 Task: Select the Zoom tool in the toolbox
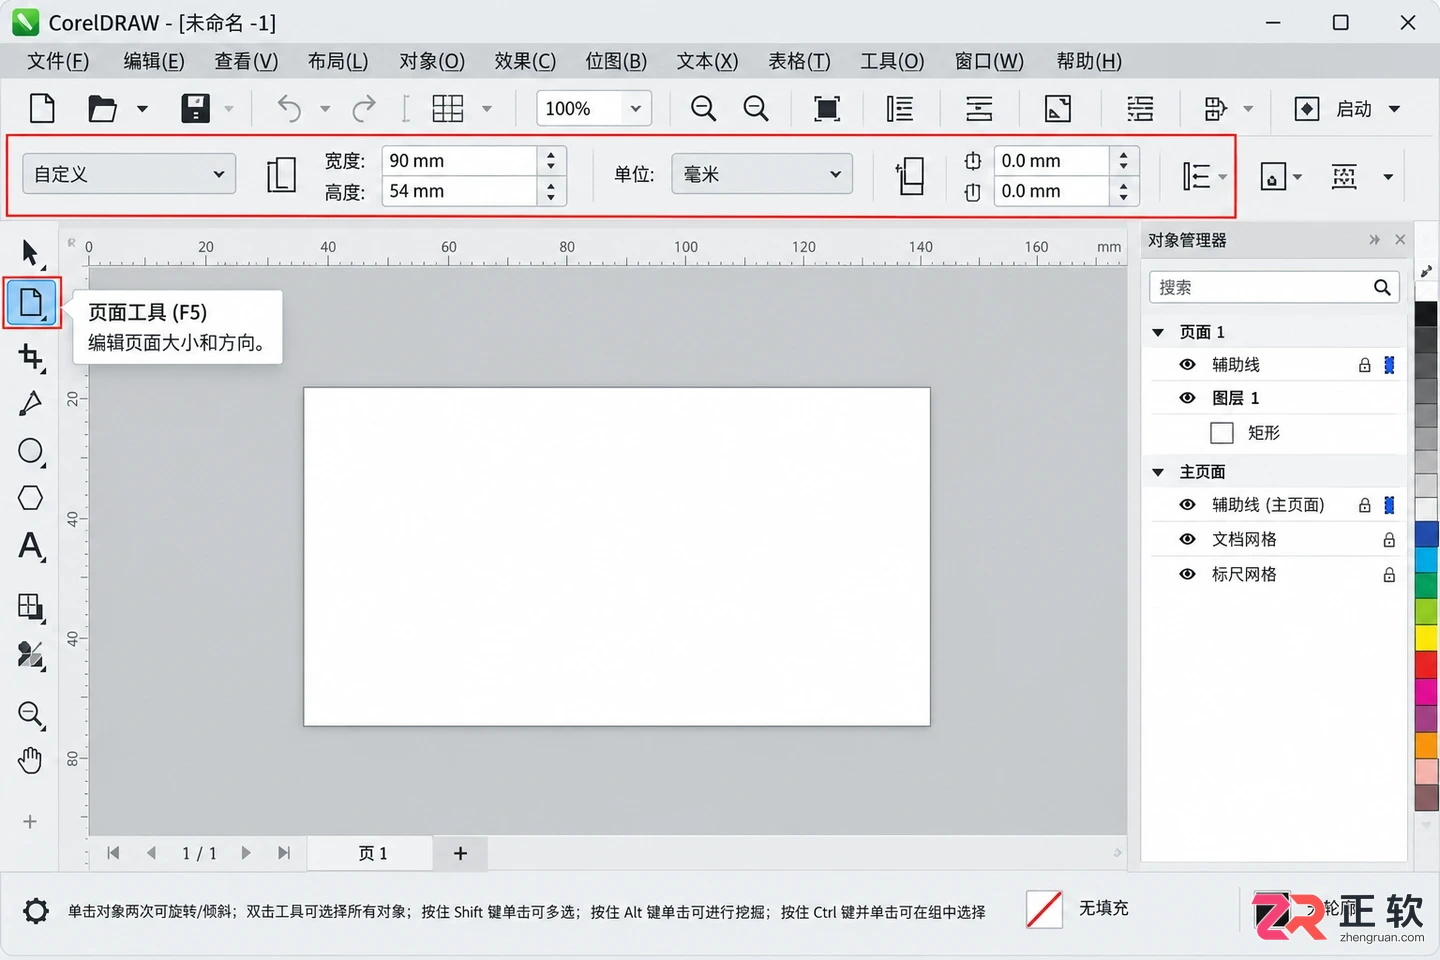coord(31,714)
